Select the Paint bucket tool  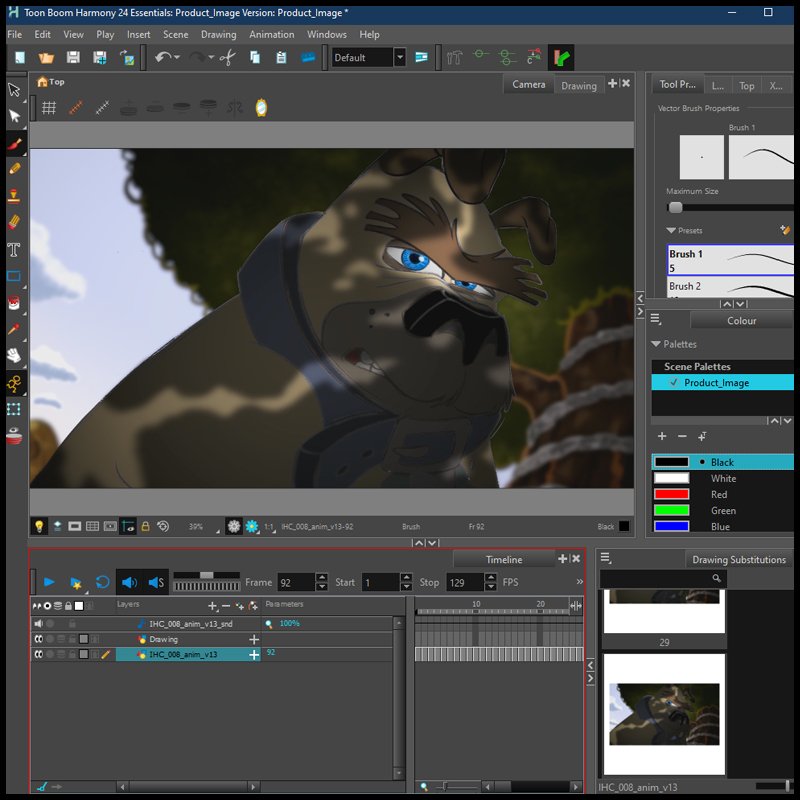coord(14,303)
